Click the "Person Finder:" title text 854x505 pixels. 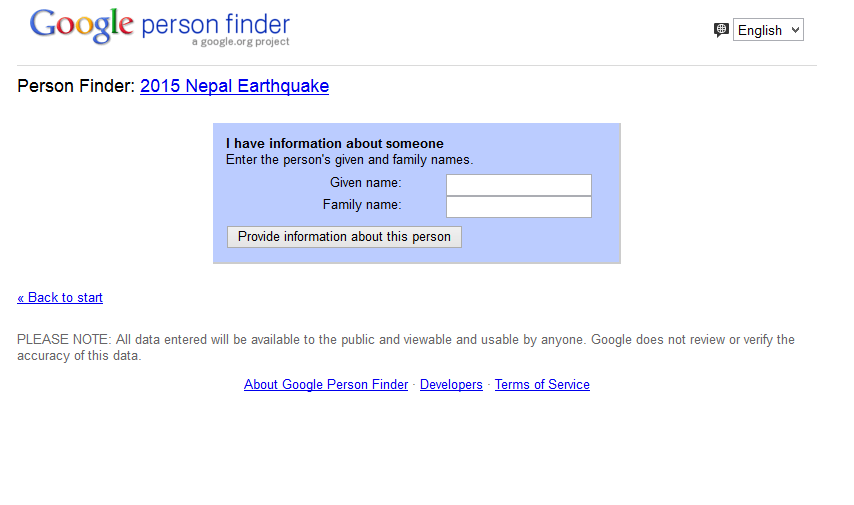(76, 86)
